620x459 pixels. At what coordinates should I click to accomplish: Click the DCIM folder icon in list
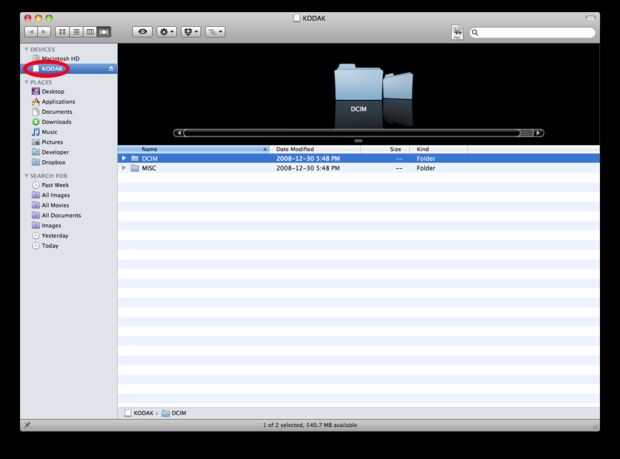click(135, 159)
